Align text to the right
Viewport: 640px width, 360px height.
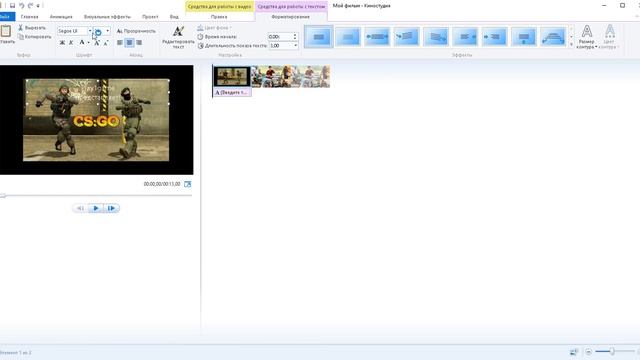point(139,42)
